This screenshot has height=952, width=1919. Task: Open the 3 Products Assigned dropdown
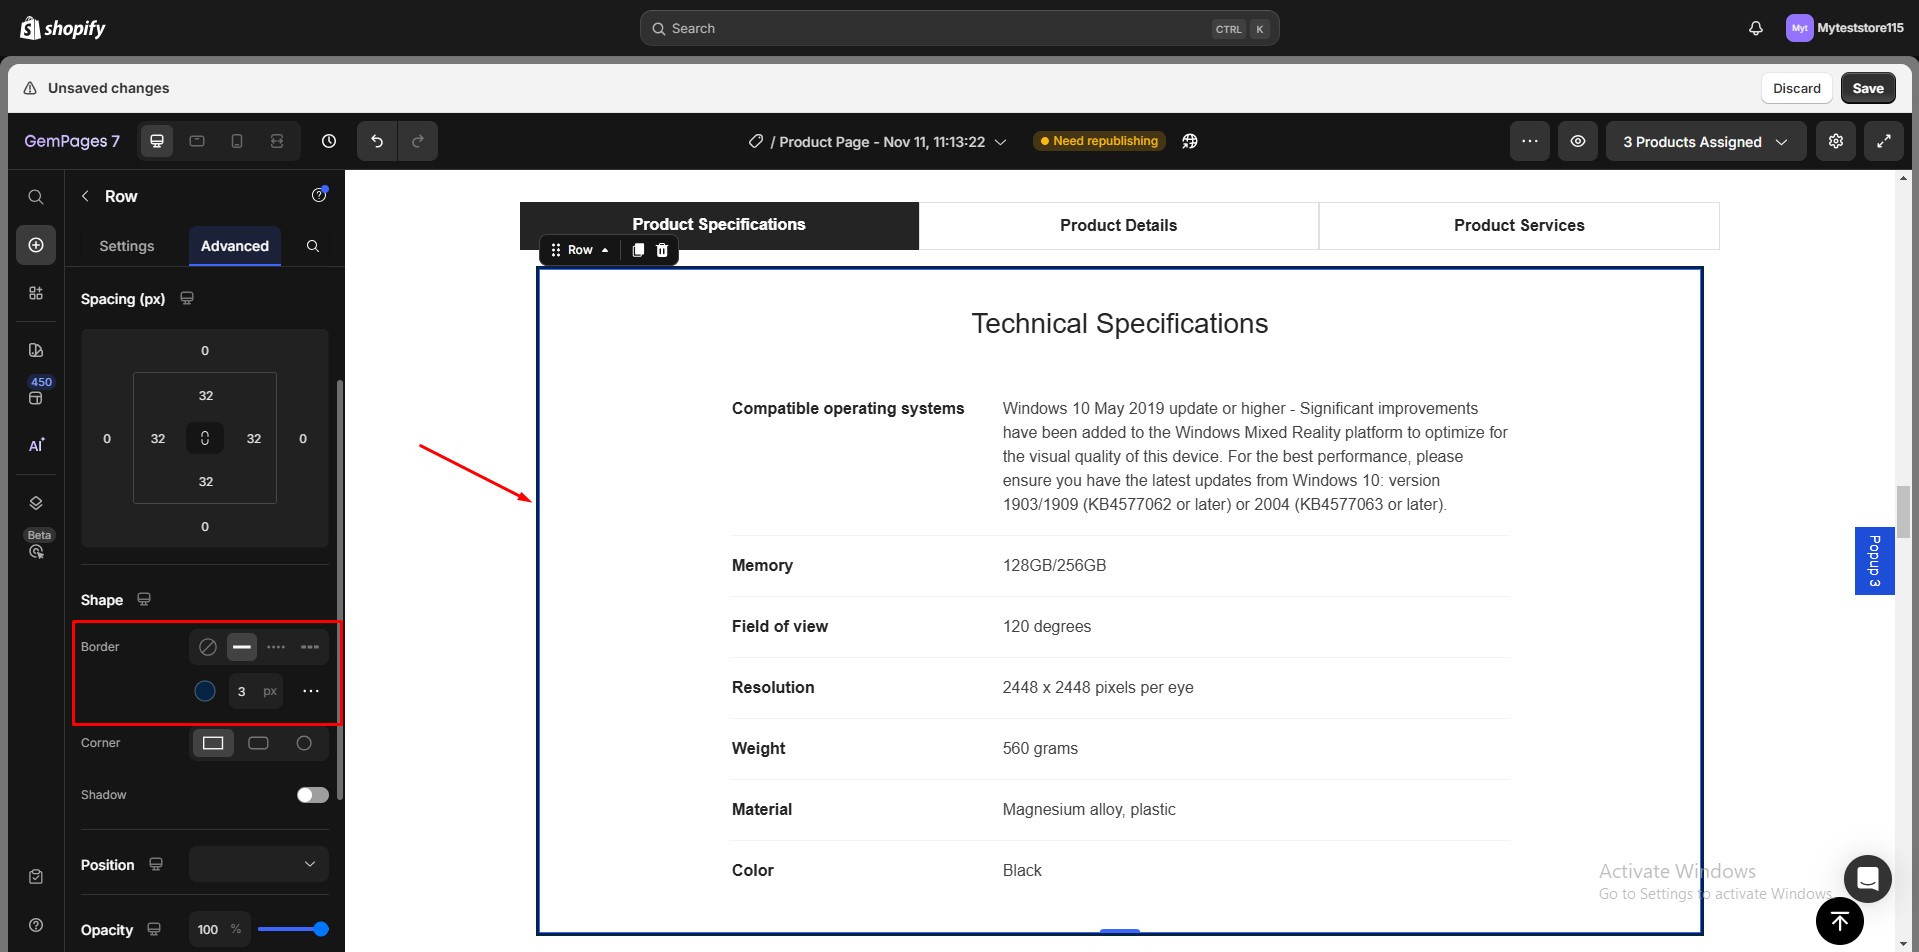[1705, 142]
